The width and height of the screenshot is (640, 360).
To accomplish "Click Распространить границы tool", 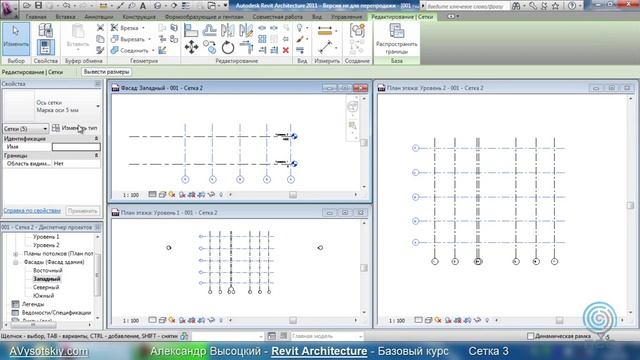I will (x=396, y=39).
